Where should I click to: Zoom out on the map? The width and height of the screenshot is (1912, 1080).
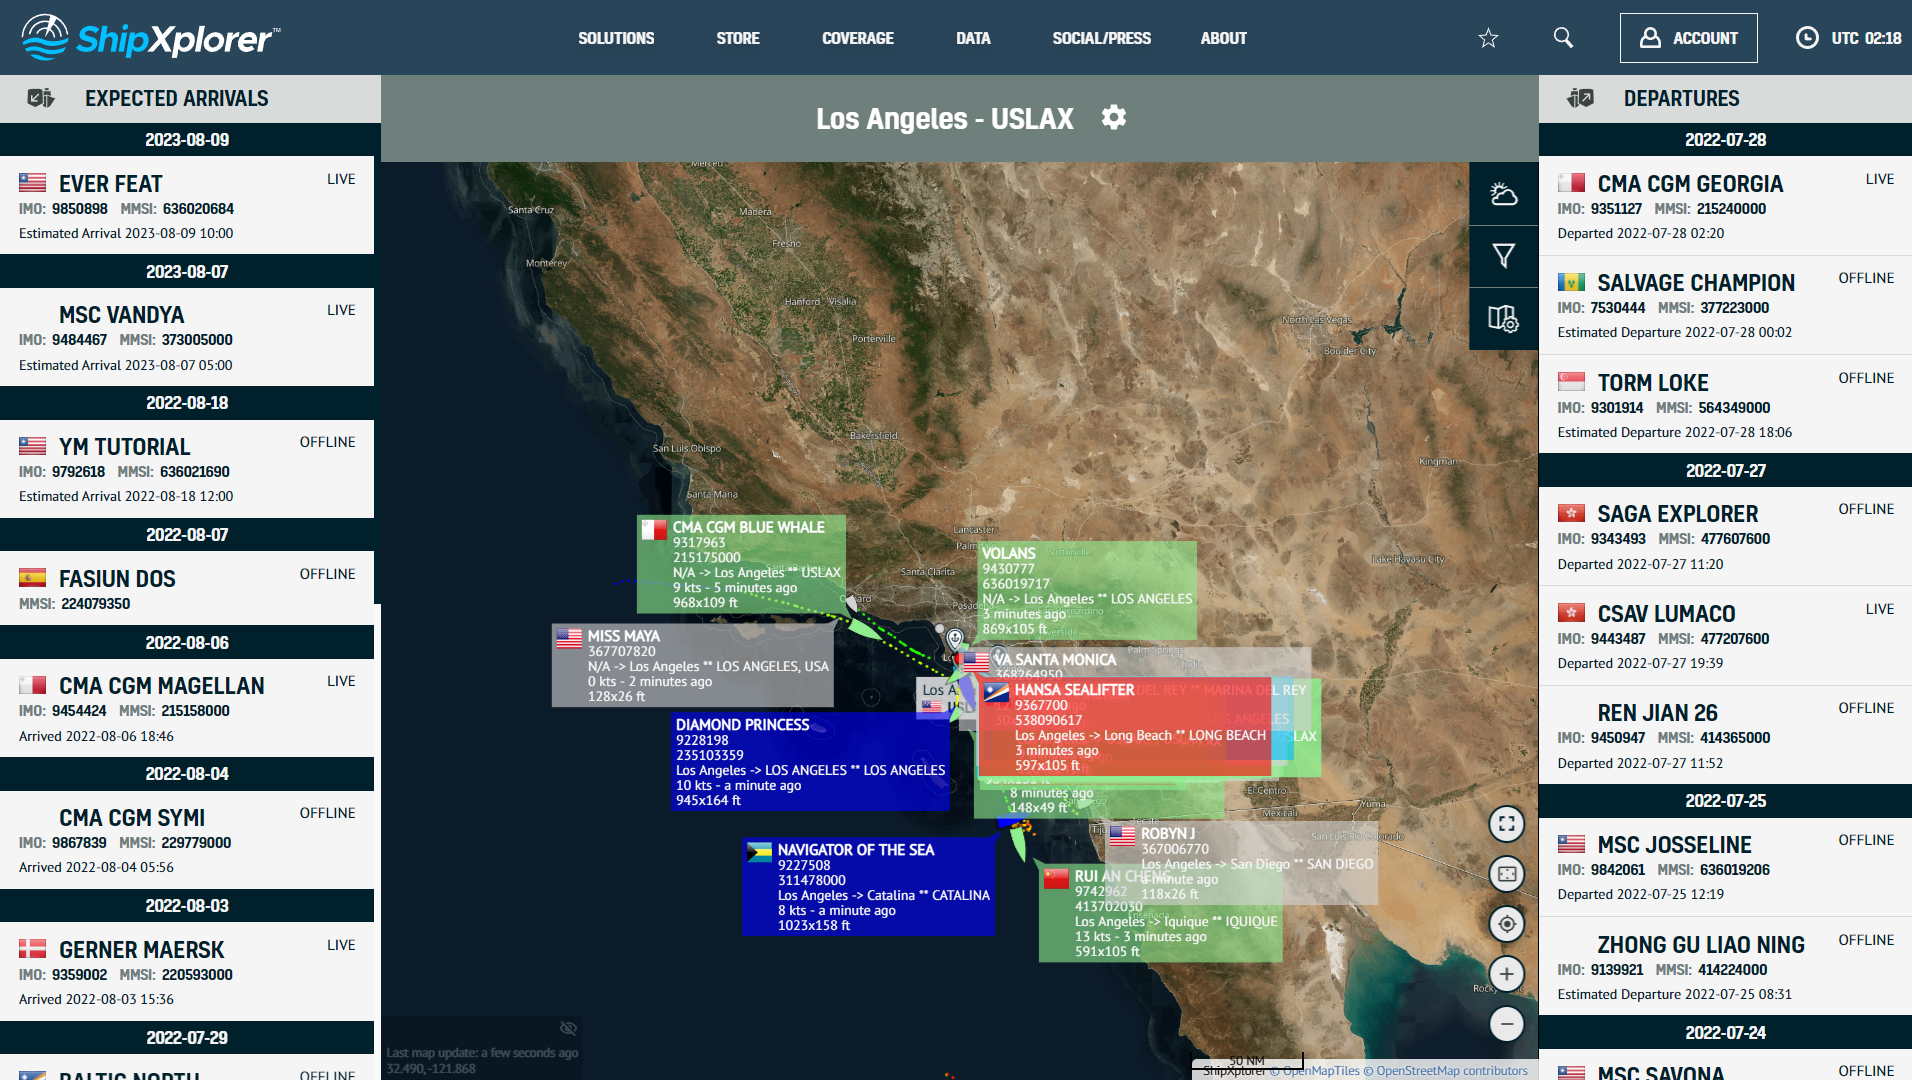(1506, 1024)
